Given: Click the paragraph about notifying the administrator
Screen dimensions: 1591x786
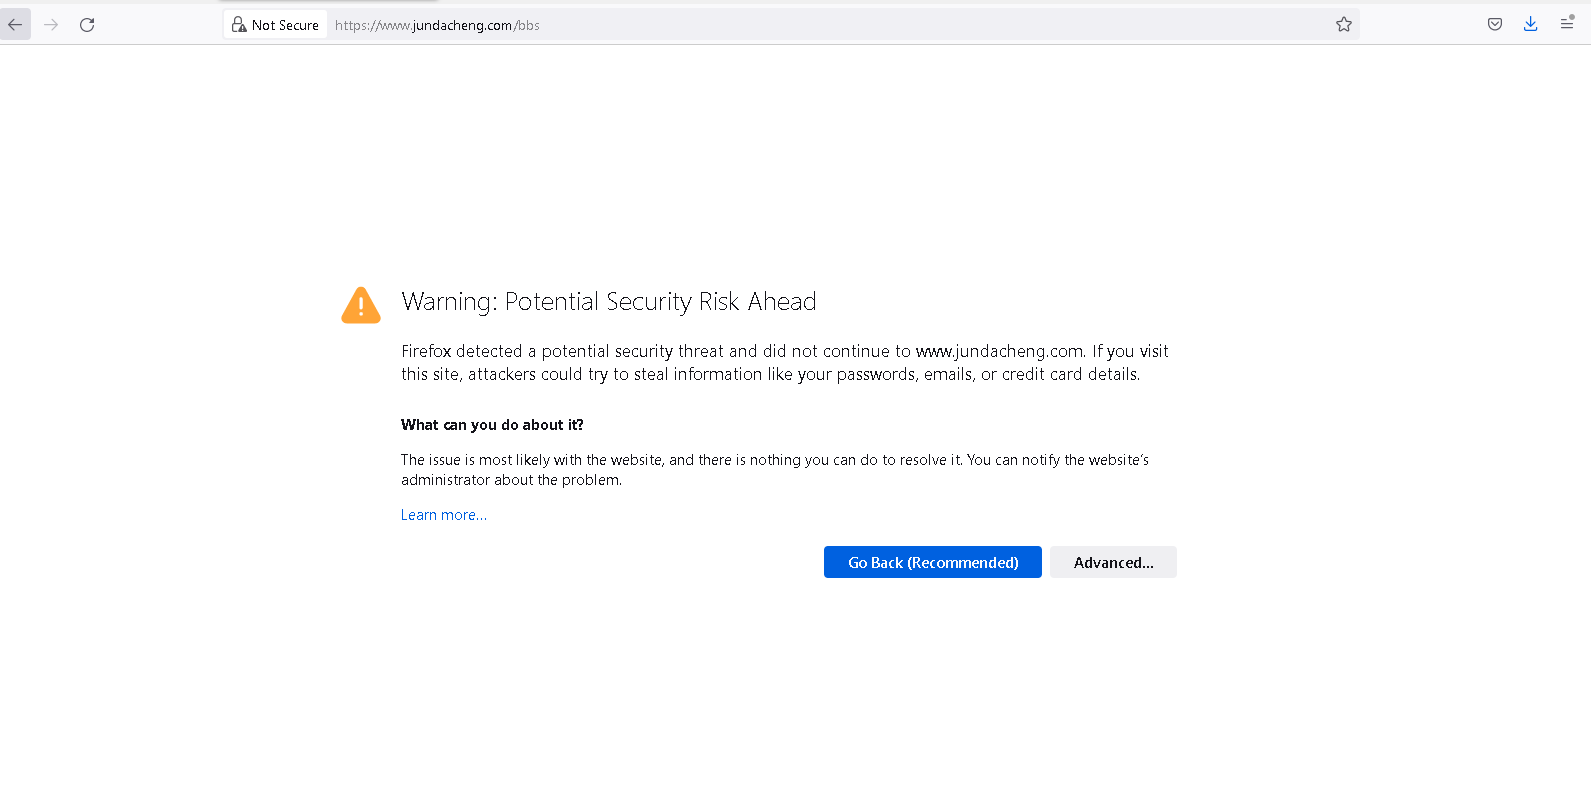Looking at the screenshot, I should pyautogui.click(x=775, y=470).
